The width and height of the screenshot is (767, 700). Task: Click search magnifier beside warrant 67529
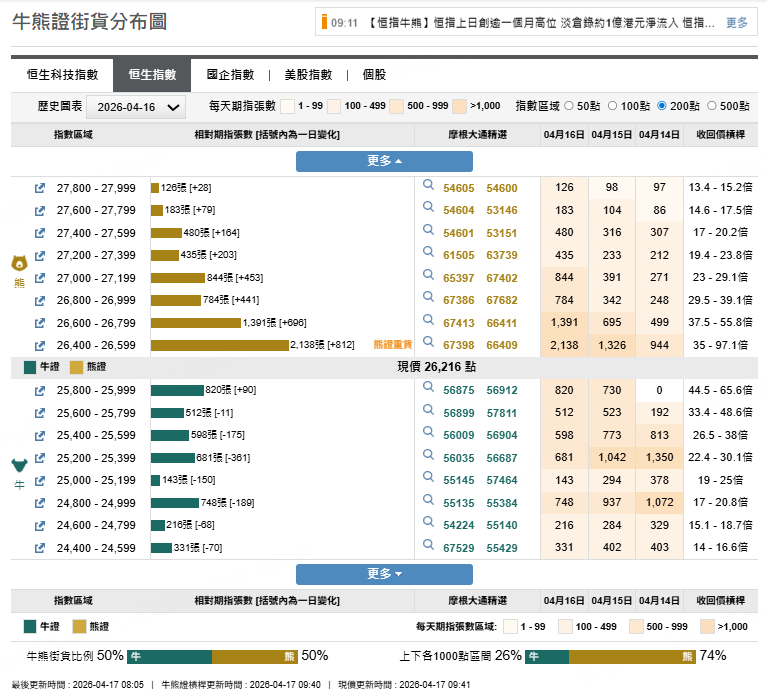coord(428,547)
